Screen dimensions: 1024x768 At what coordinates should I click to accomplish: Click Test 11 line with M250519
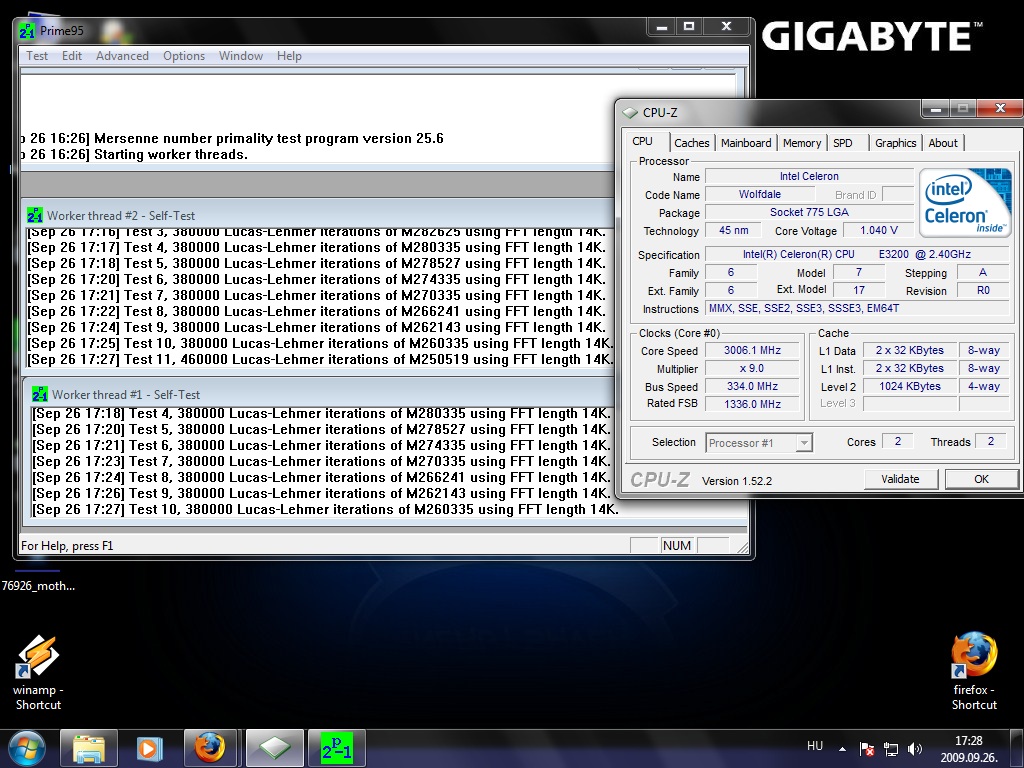click(x=320, y=359)
